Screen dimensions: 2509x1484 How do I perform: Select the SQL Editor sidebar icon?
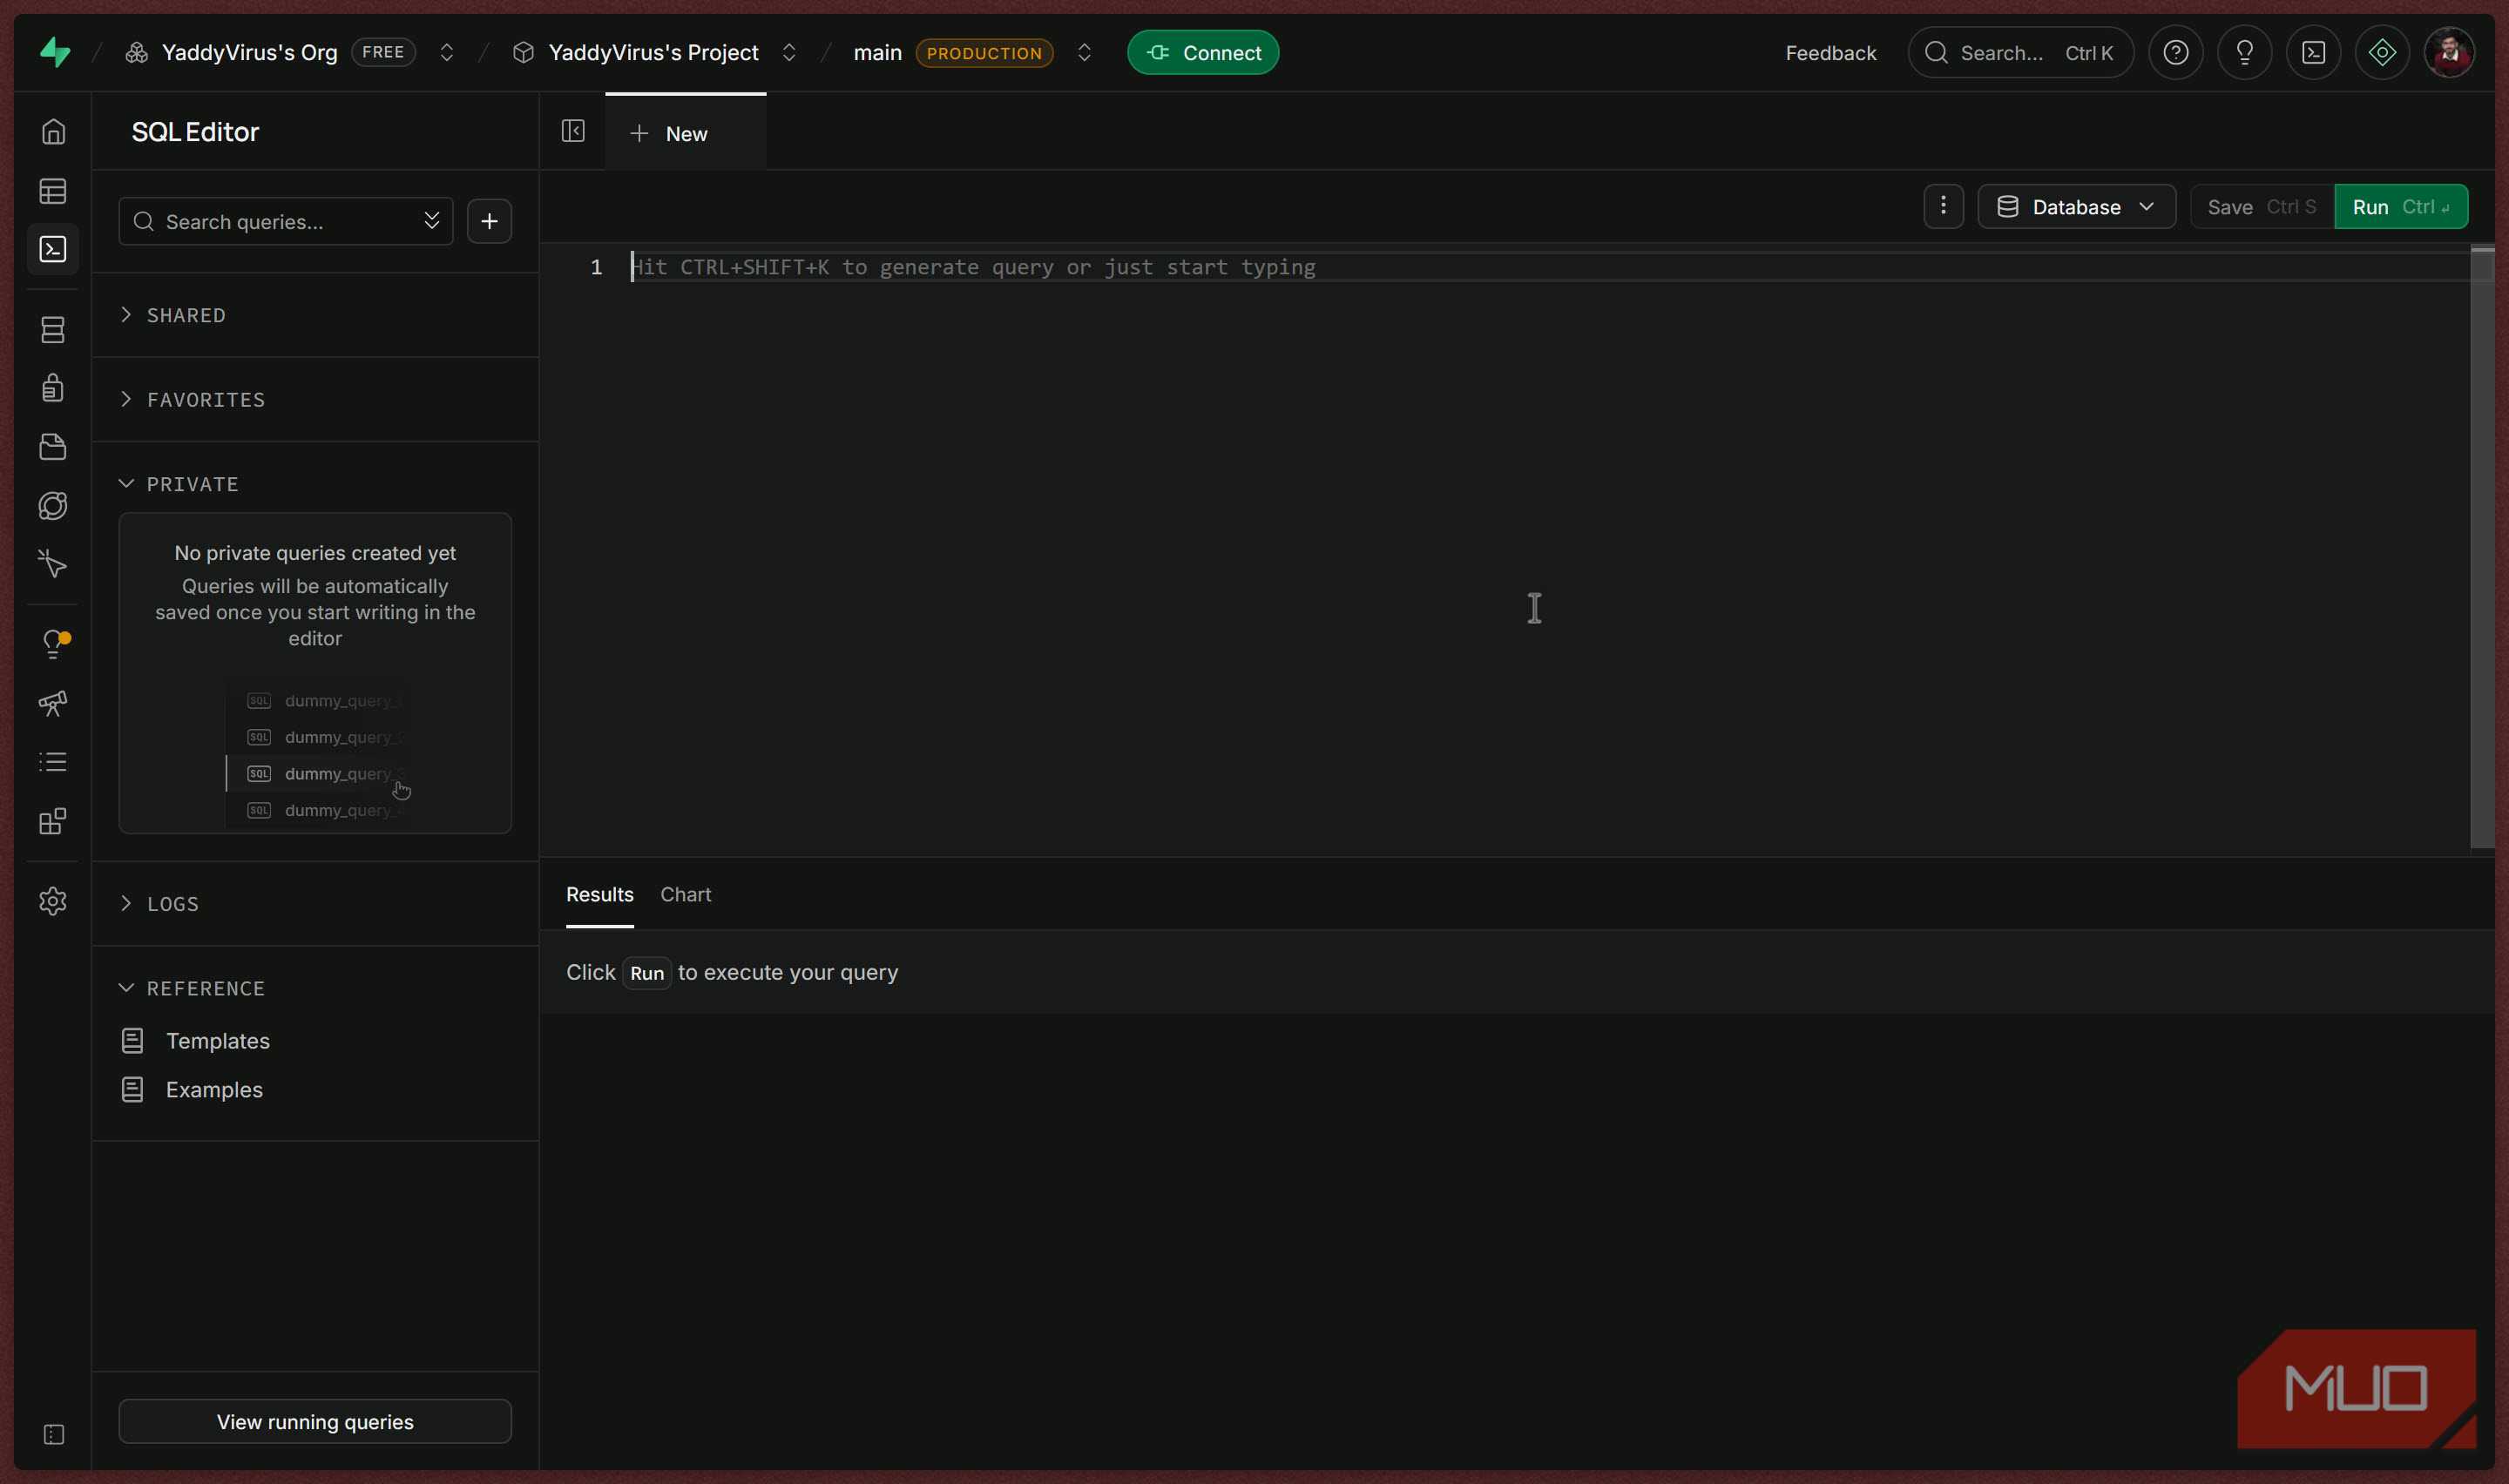[53, 249]
